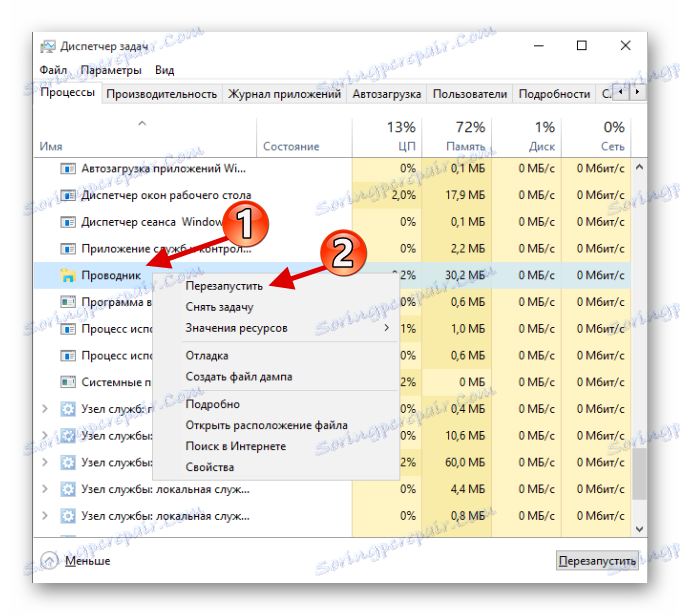The width and height of the screenshot is (680, 615).
Task: Choose Открыть расположение файла menu item
Action: pyautogui.click(x=266, y=425)
